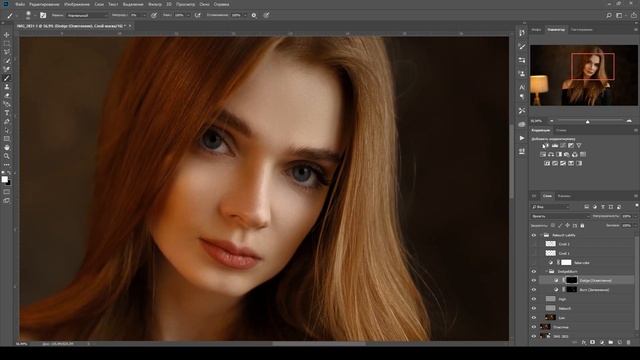
Task: Open the Actions play panel icon
Action: tap(522, 138)
